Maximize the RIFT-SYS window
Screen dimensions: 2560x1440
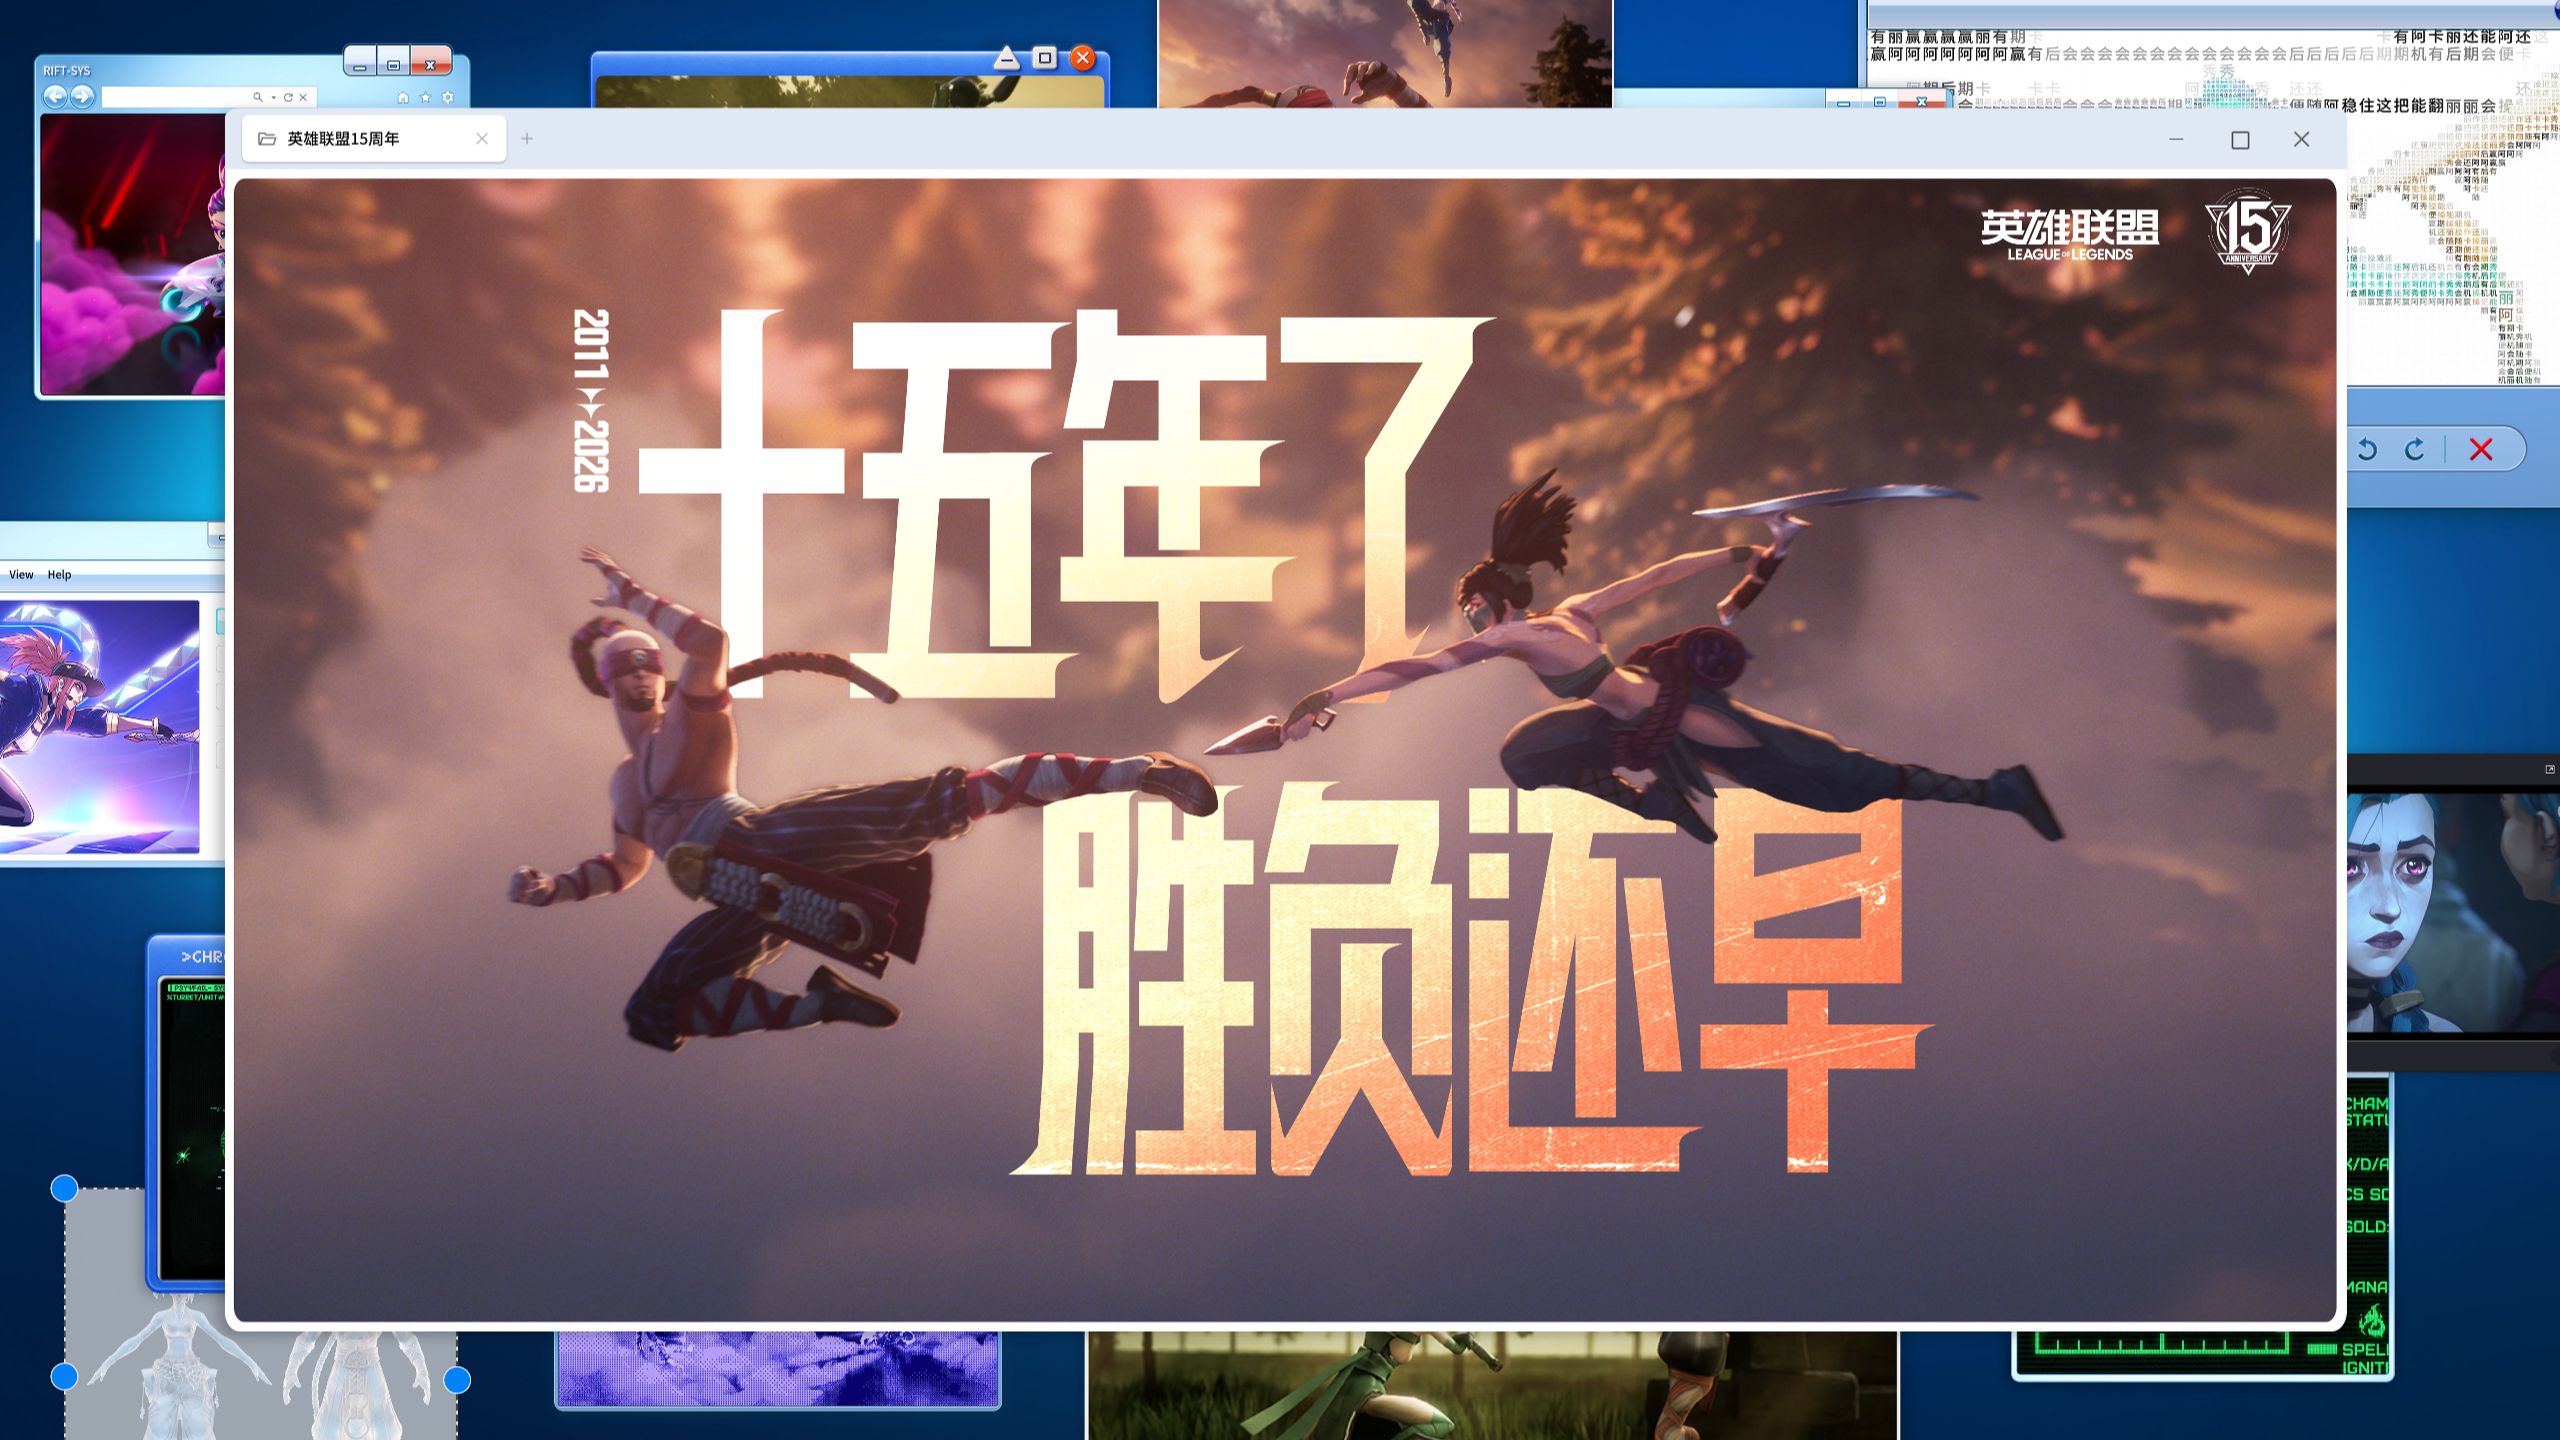click(x=394, y=62)
